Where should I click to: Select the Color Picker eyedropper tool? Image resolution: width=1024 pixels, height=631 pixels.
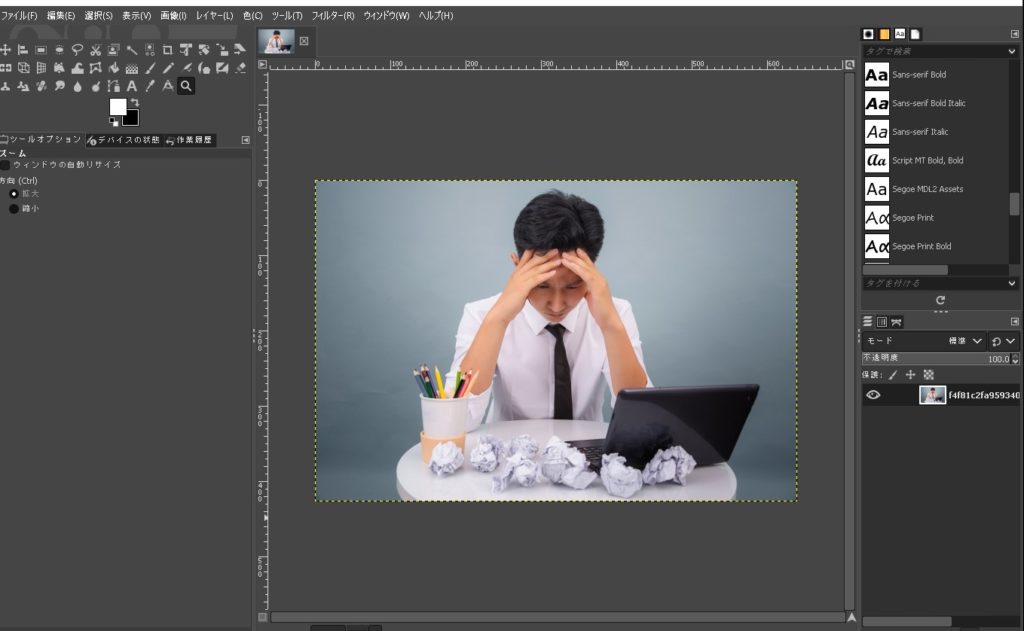pos(149,86)
